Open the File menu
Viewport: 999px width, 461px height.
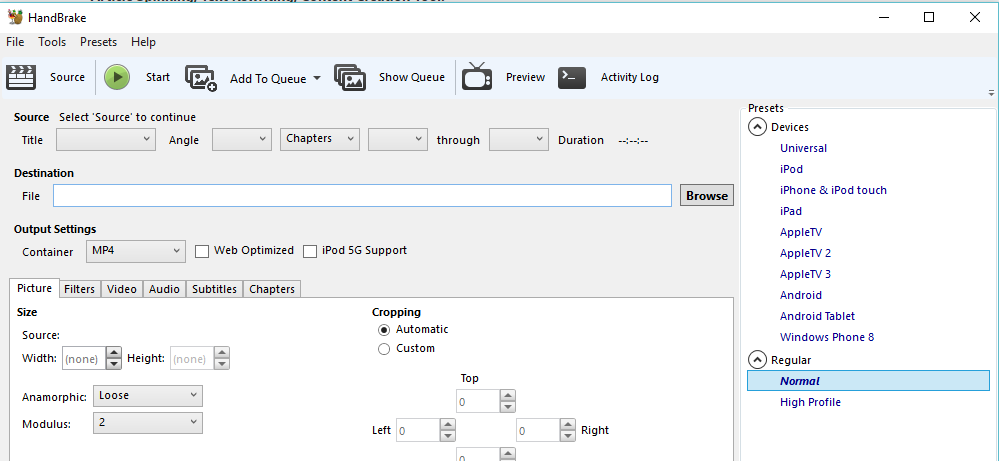15,42
